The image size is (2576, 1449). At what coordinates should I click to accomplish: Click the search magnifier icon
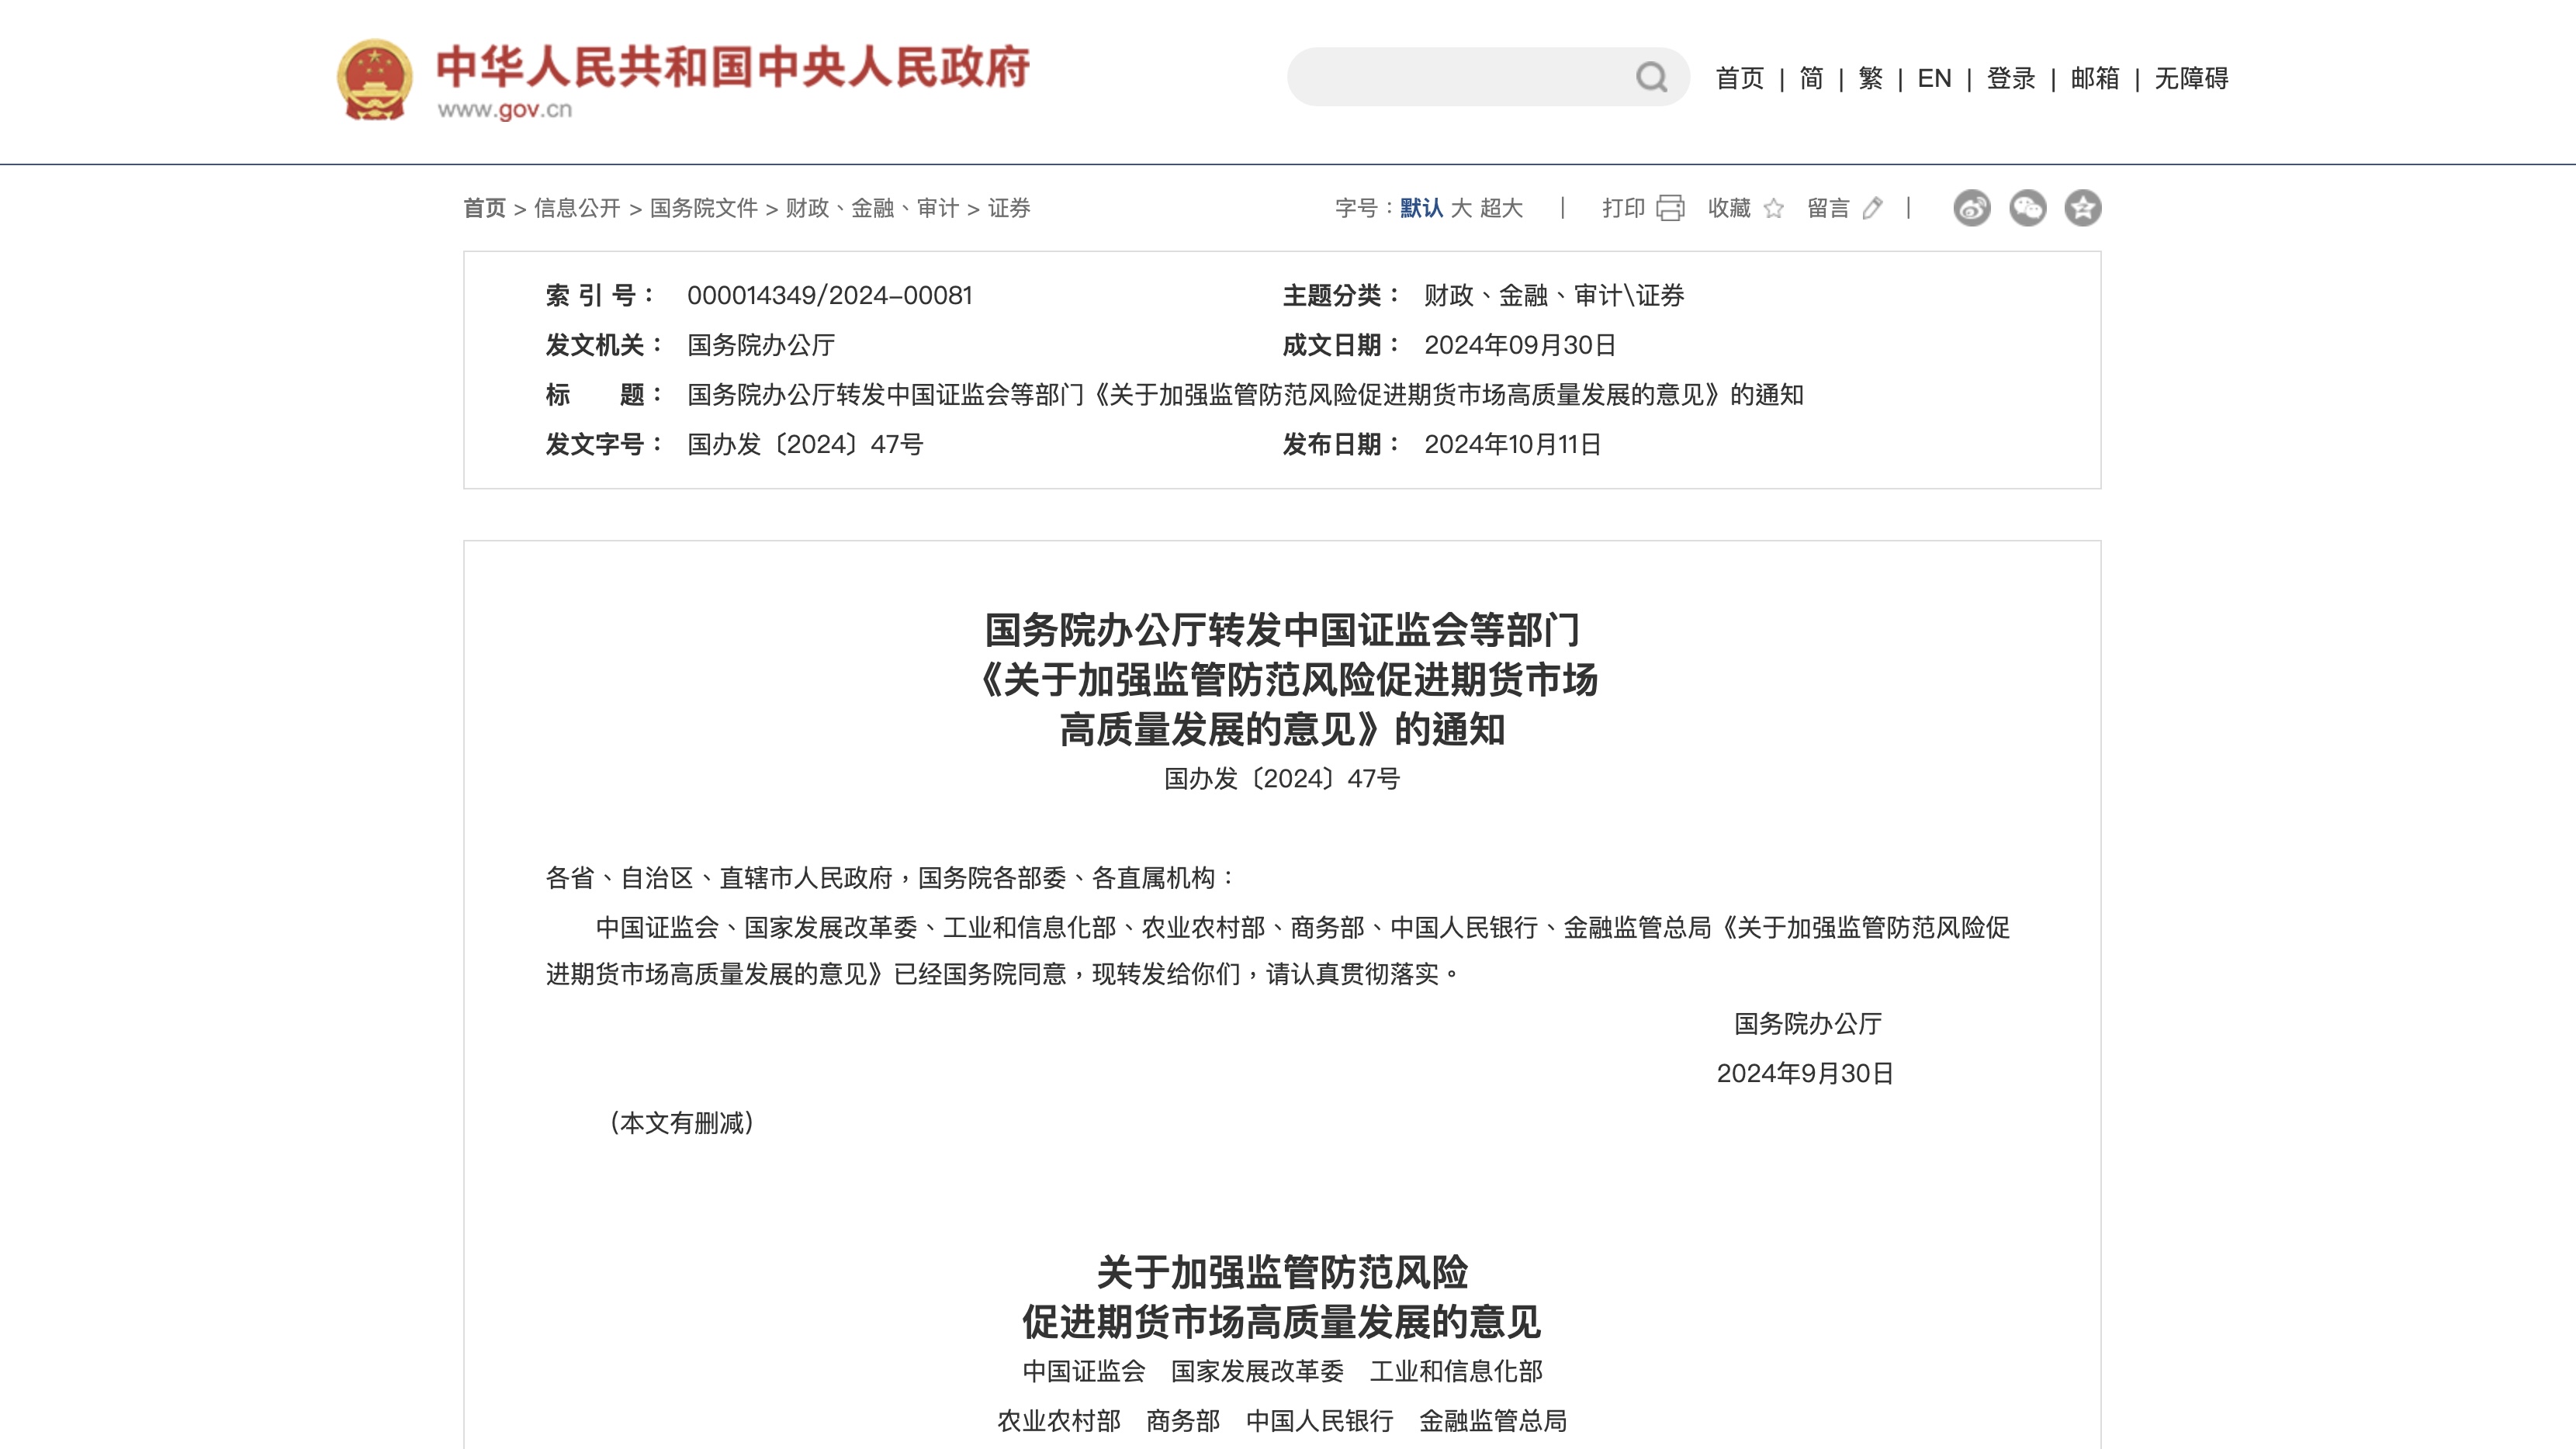click(1651, 77)
